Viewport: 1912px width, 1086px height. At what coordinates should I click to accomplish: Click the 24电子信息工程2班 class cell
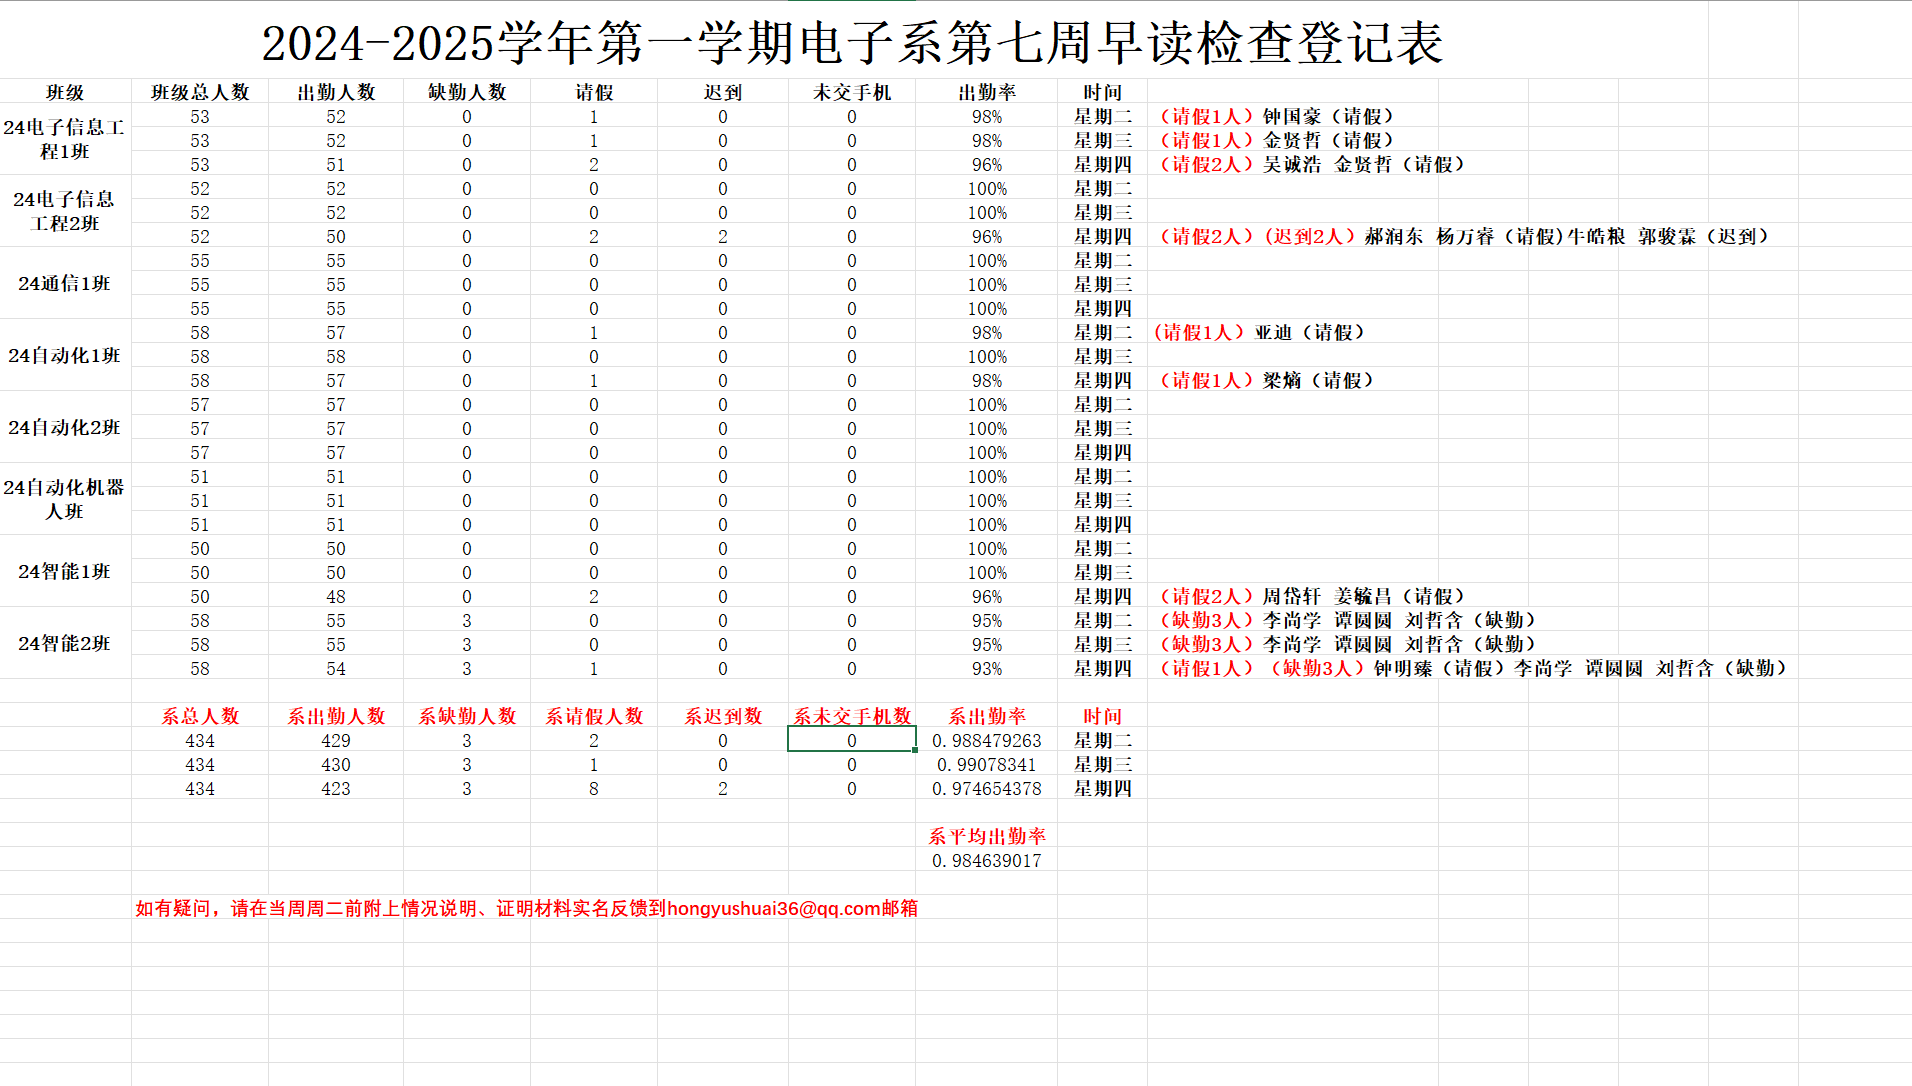pos(65,212)
